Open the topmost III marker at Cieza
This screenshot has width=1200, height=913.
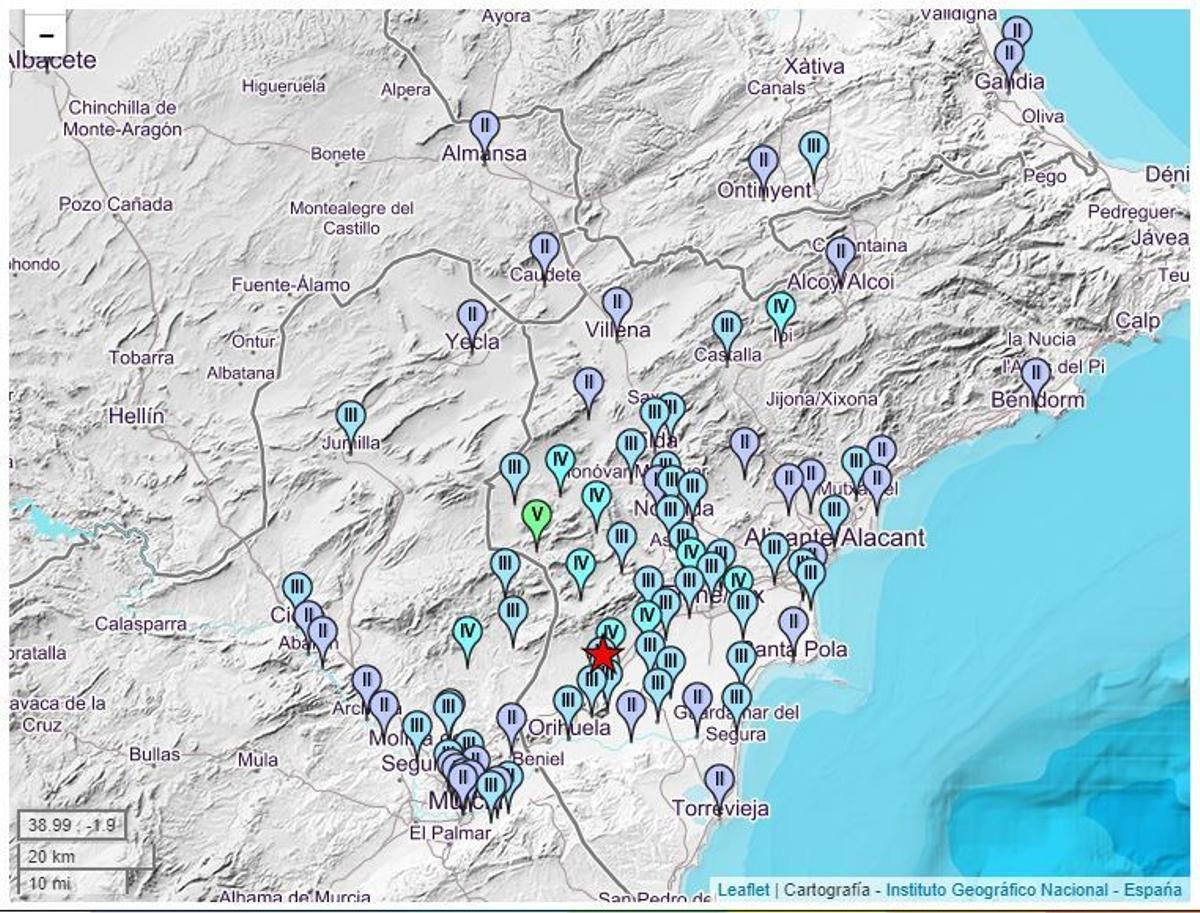tap(297, 596)
